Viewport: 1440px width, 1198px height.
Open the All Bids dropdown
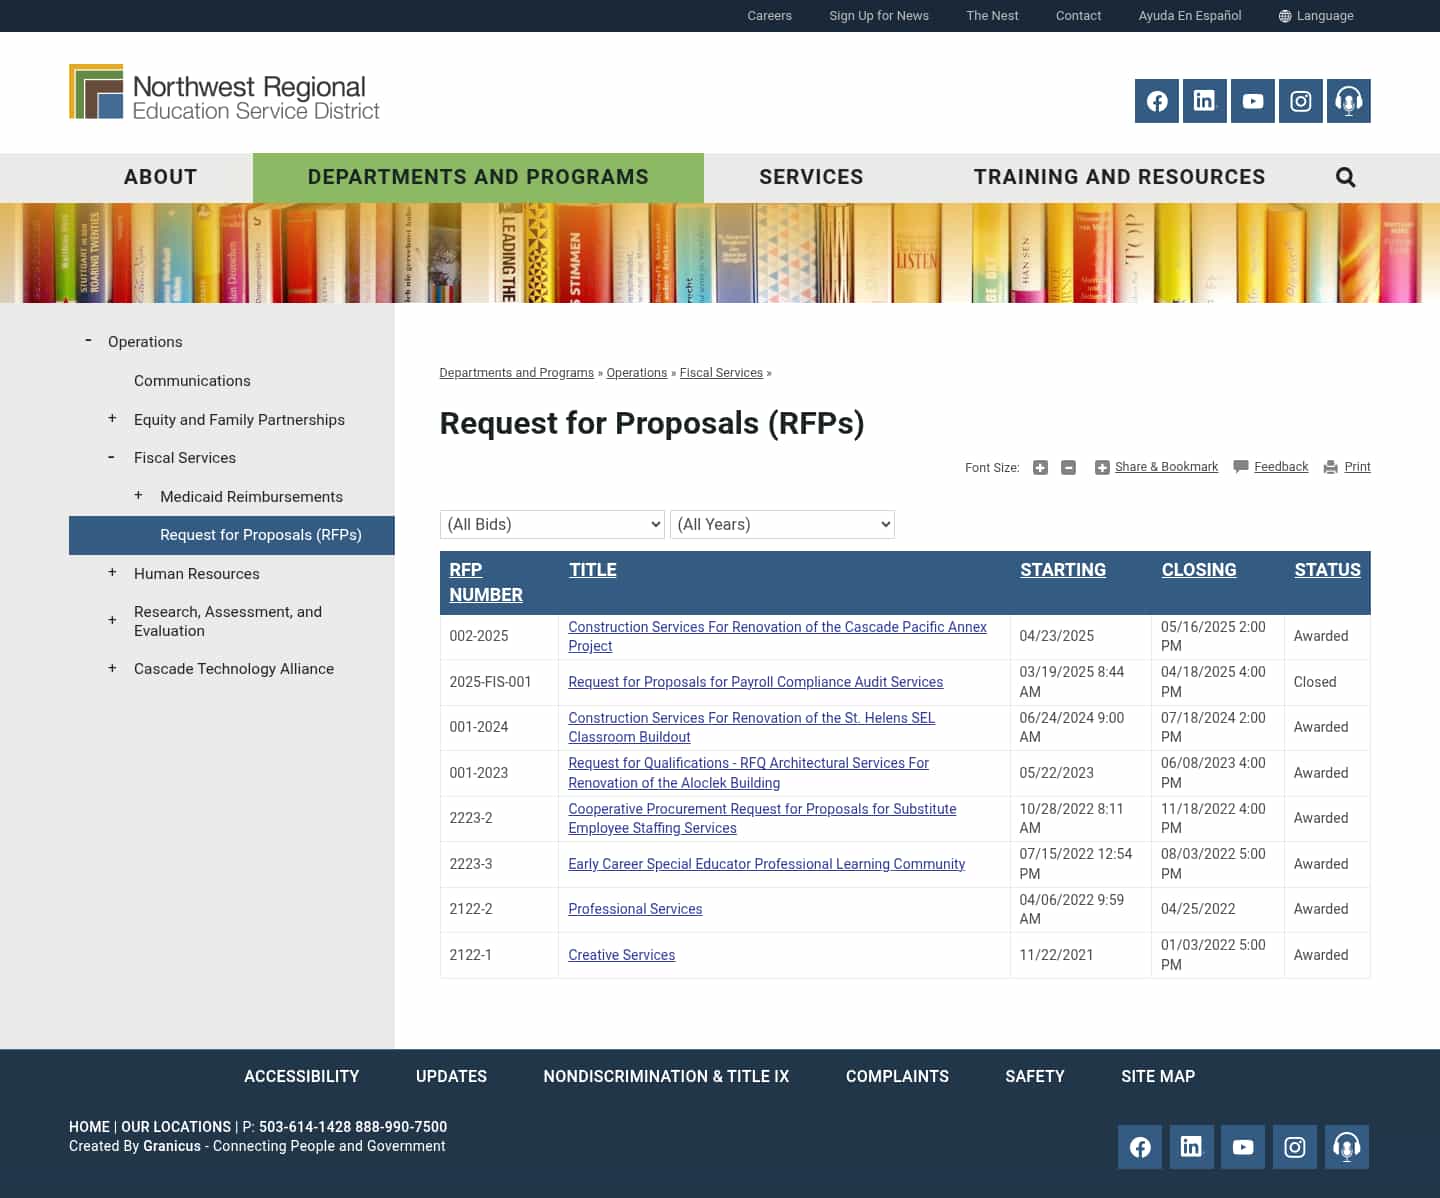point(552,525)
